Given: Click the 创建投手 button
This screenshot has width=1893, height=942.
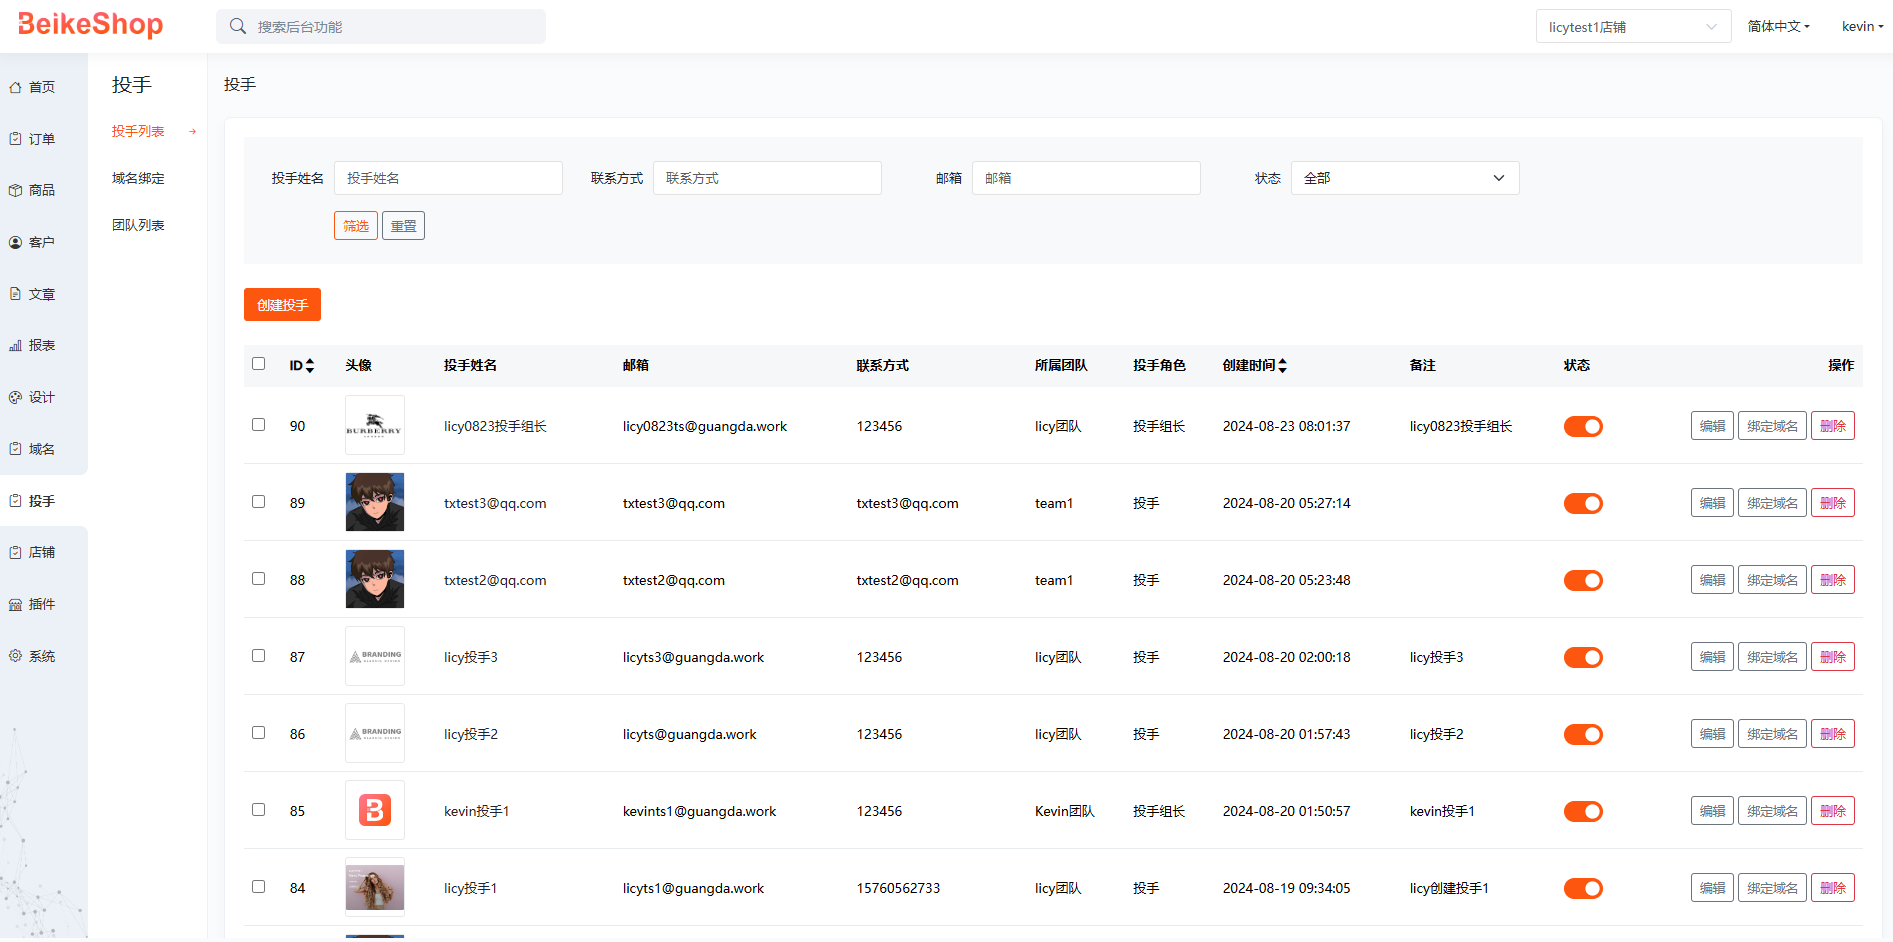Looking at the screenshot, I should click(x=282, y=305).
